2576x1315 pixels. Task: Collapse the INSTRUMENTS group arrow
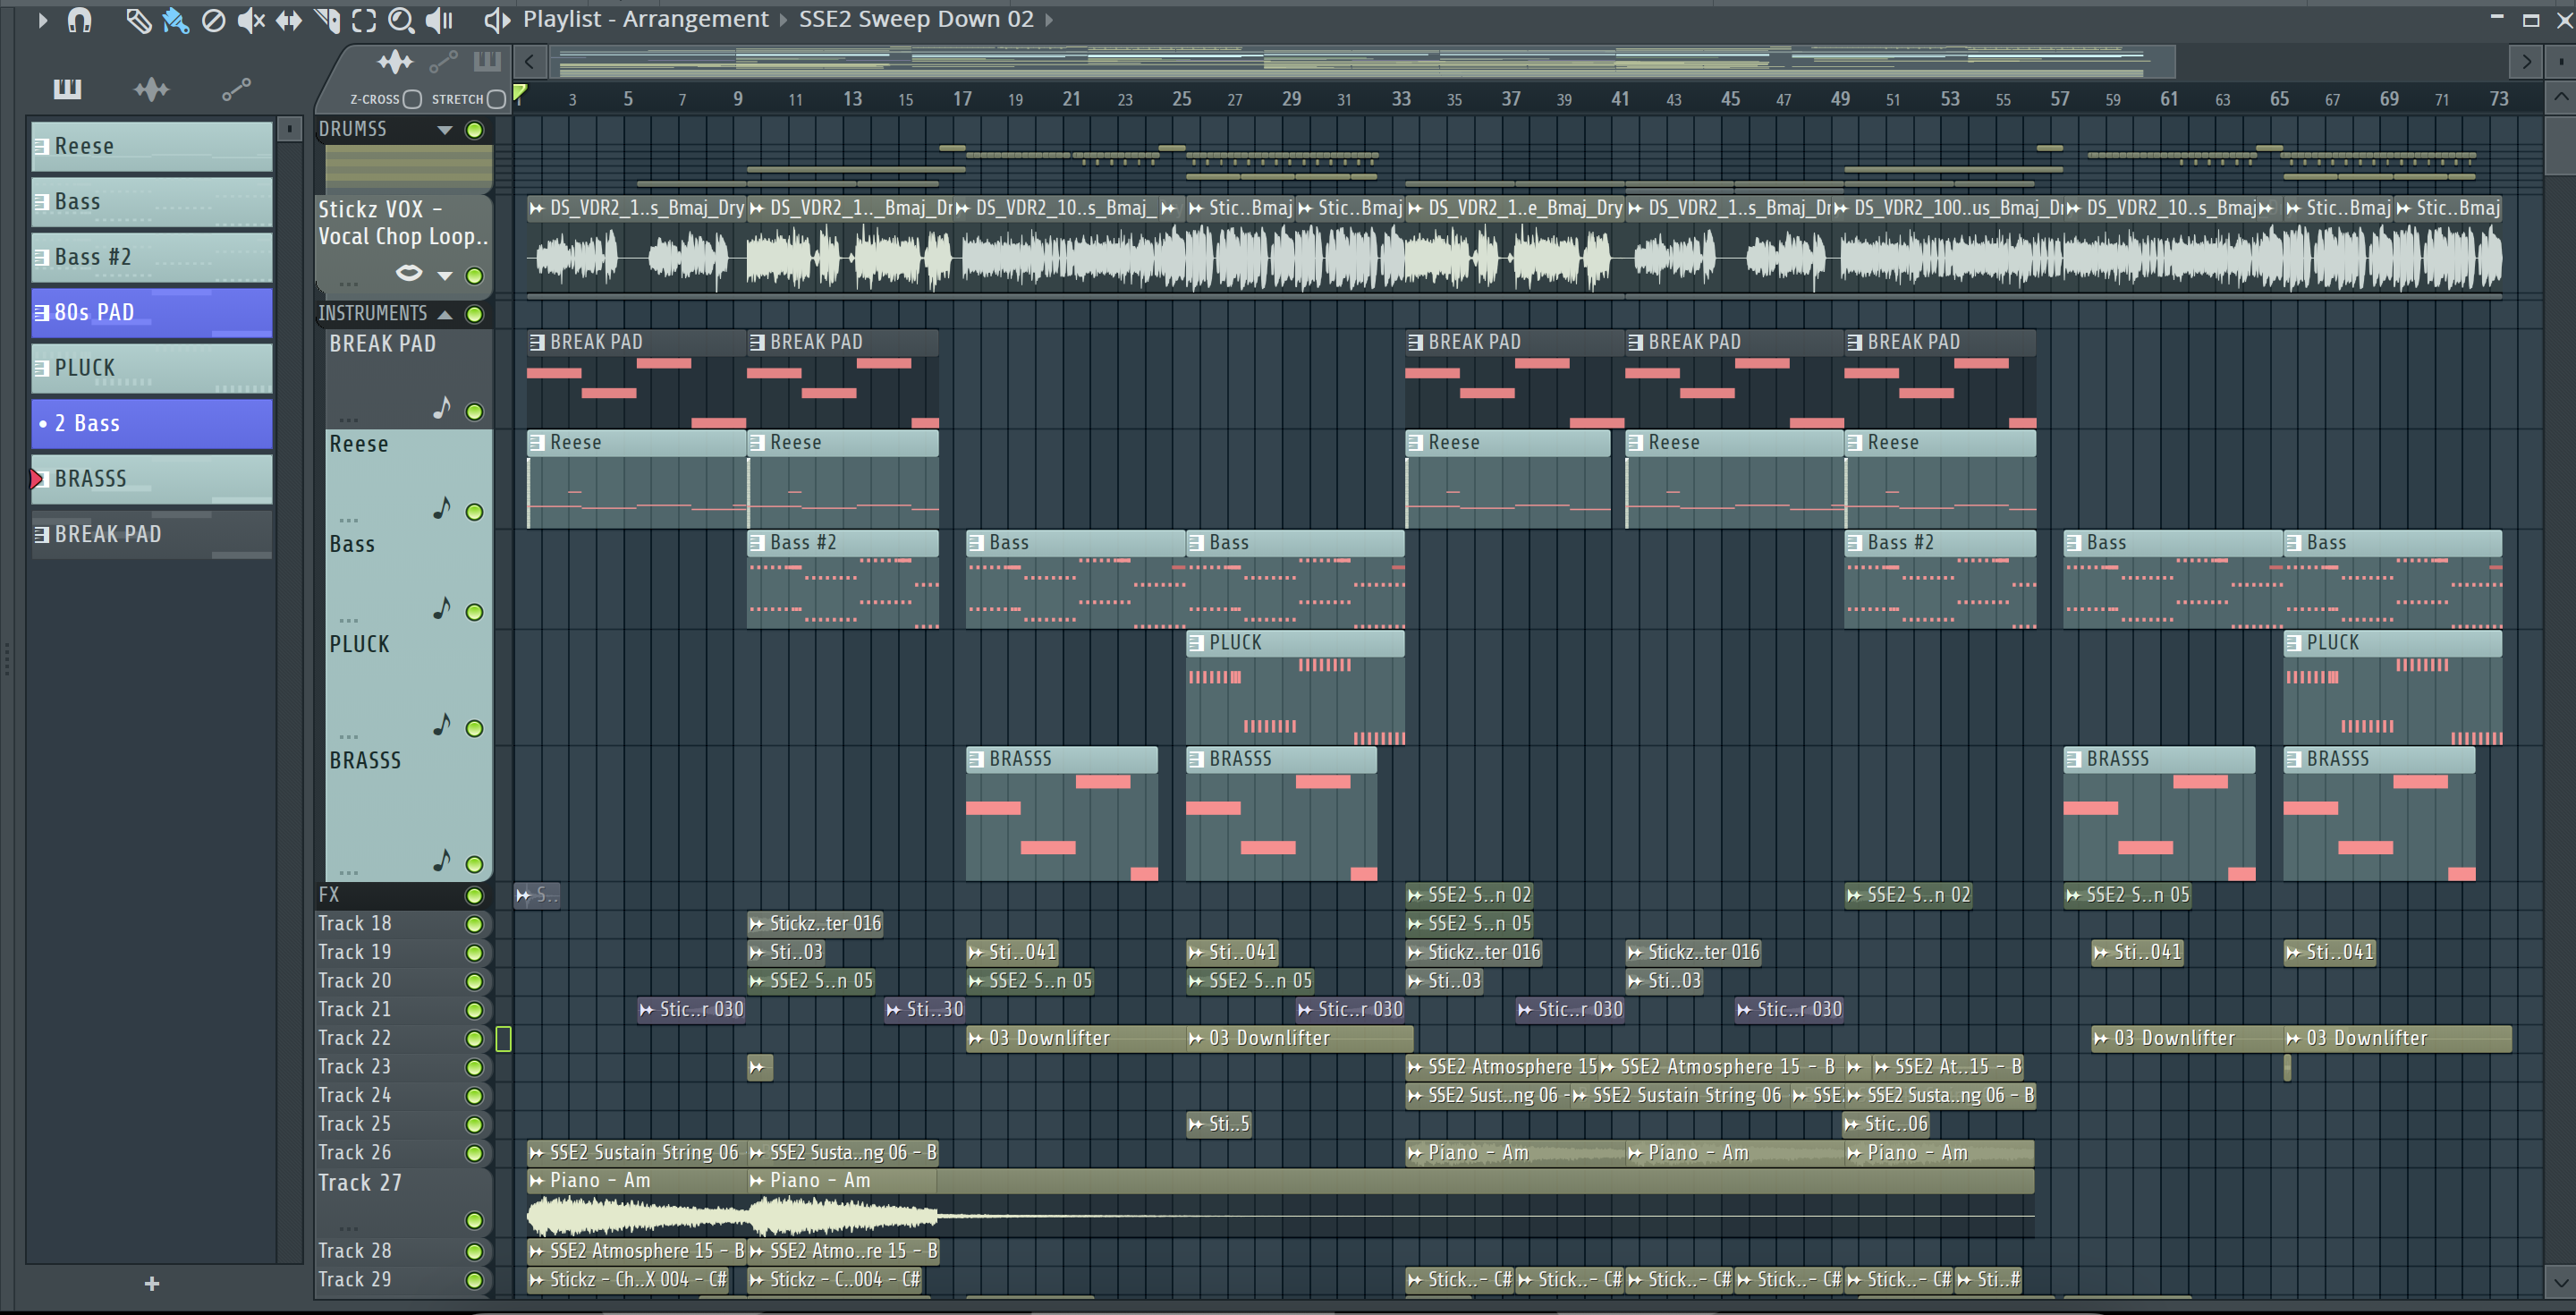coord(445,315)
